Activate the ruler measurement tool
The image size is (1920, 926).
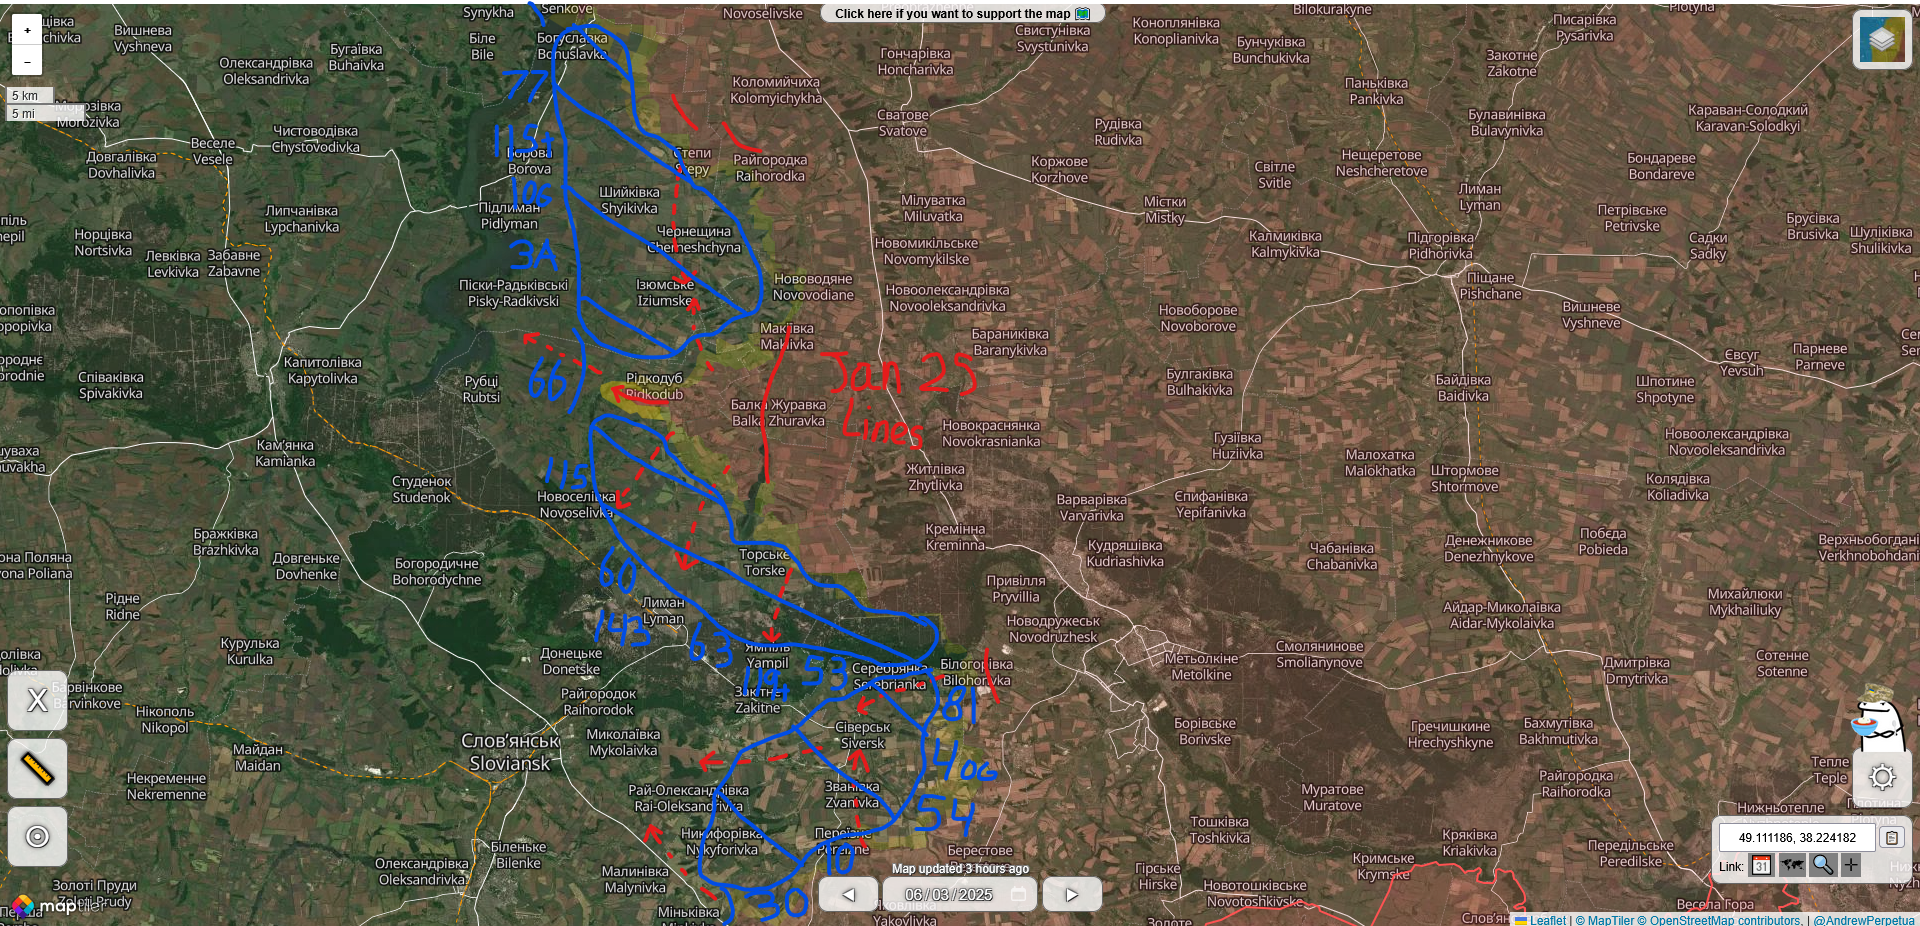(37, 768)
